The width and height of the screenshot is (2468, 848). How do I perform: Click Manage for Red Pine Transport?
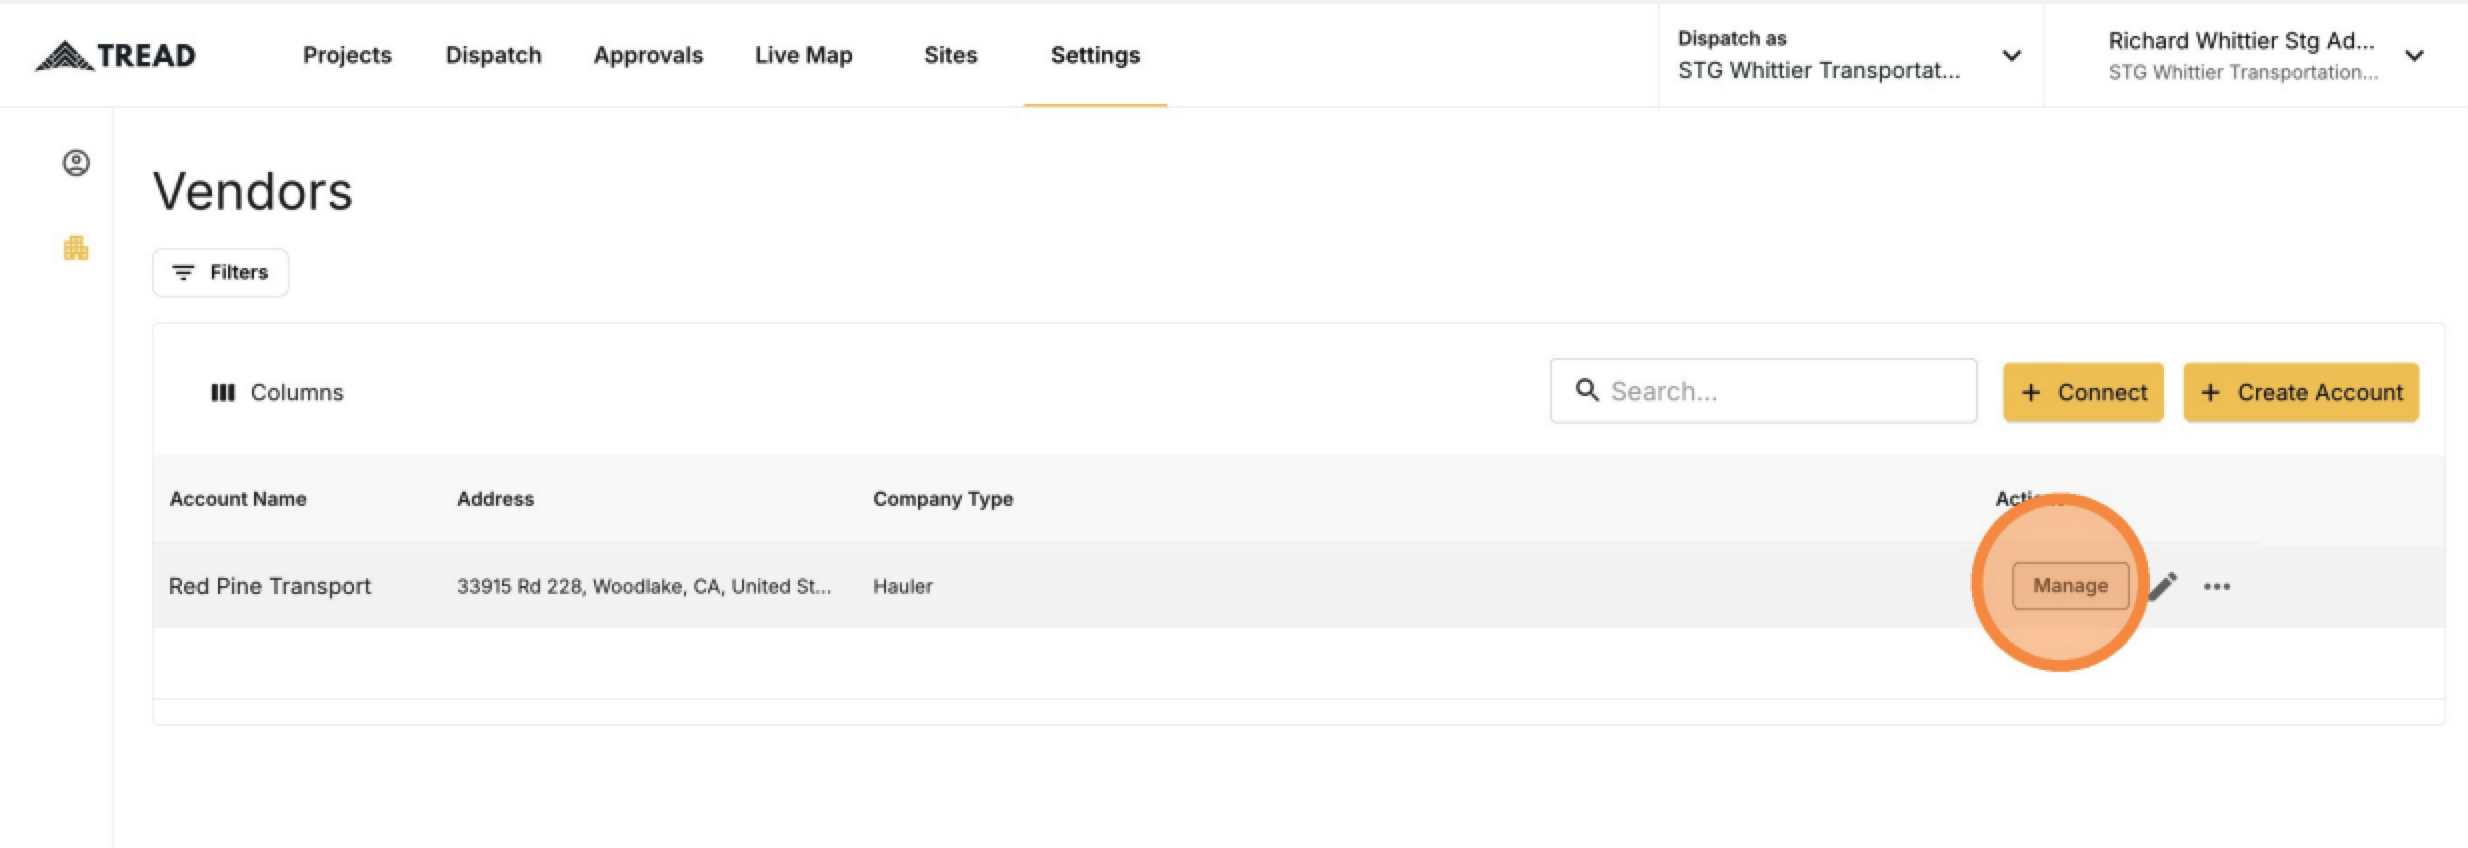pos(2070,586)
